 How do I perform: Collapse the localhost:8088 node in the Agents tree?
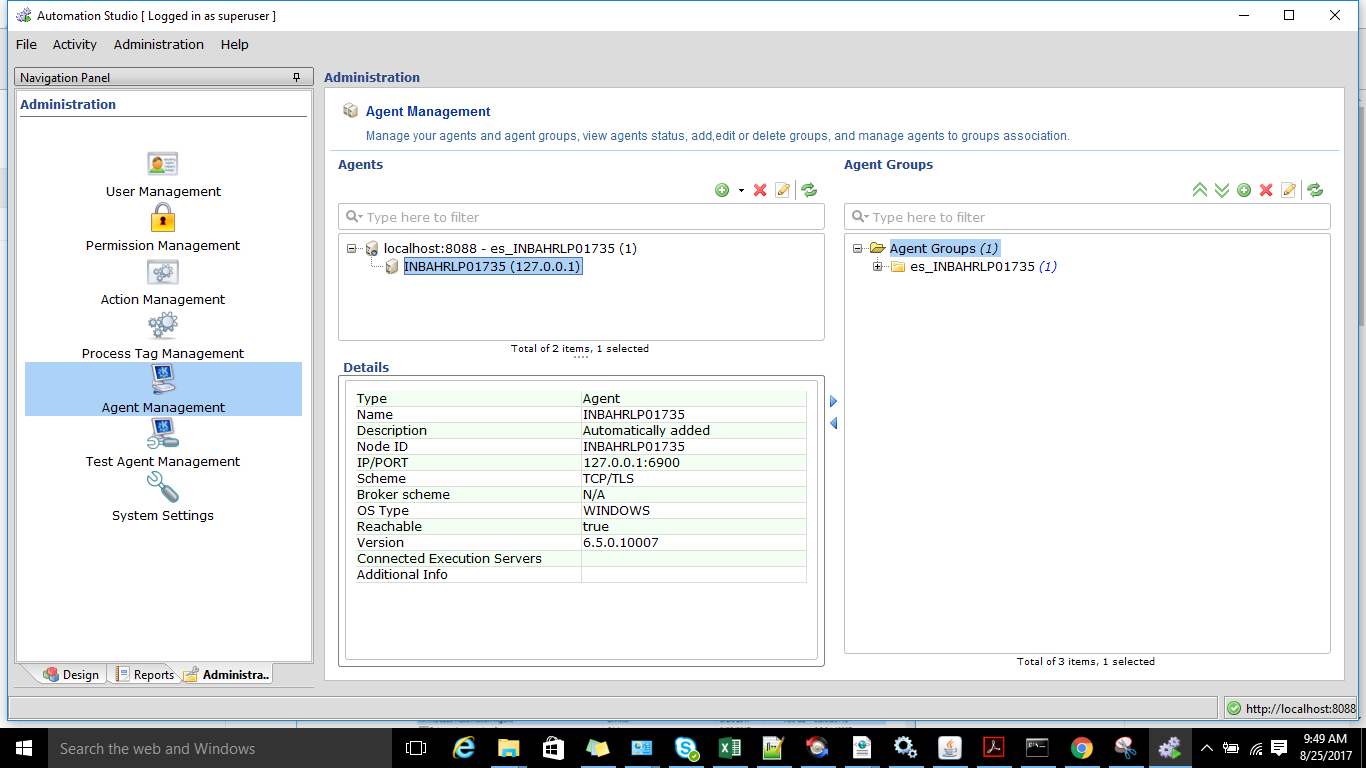click(350, 248)
